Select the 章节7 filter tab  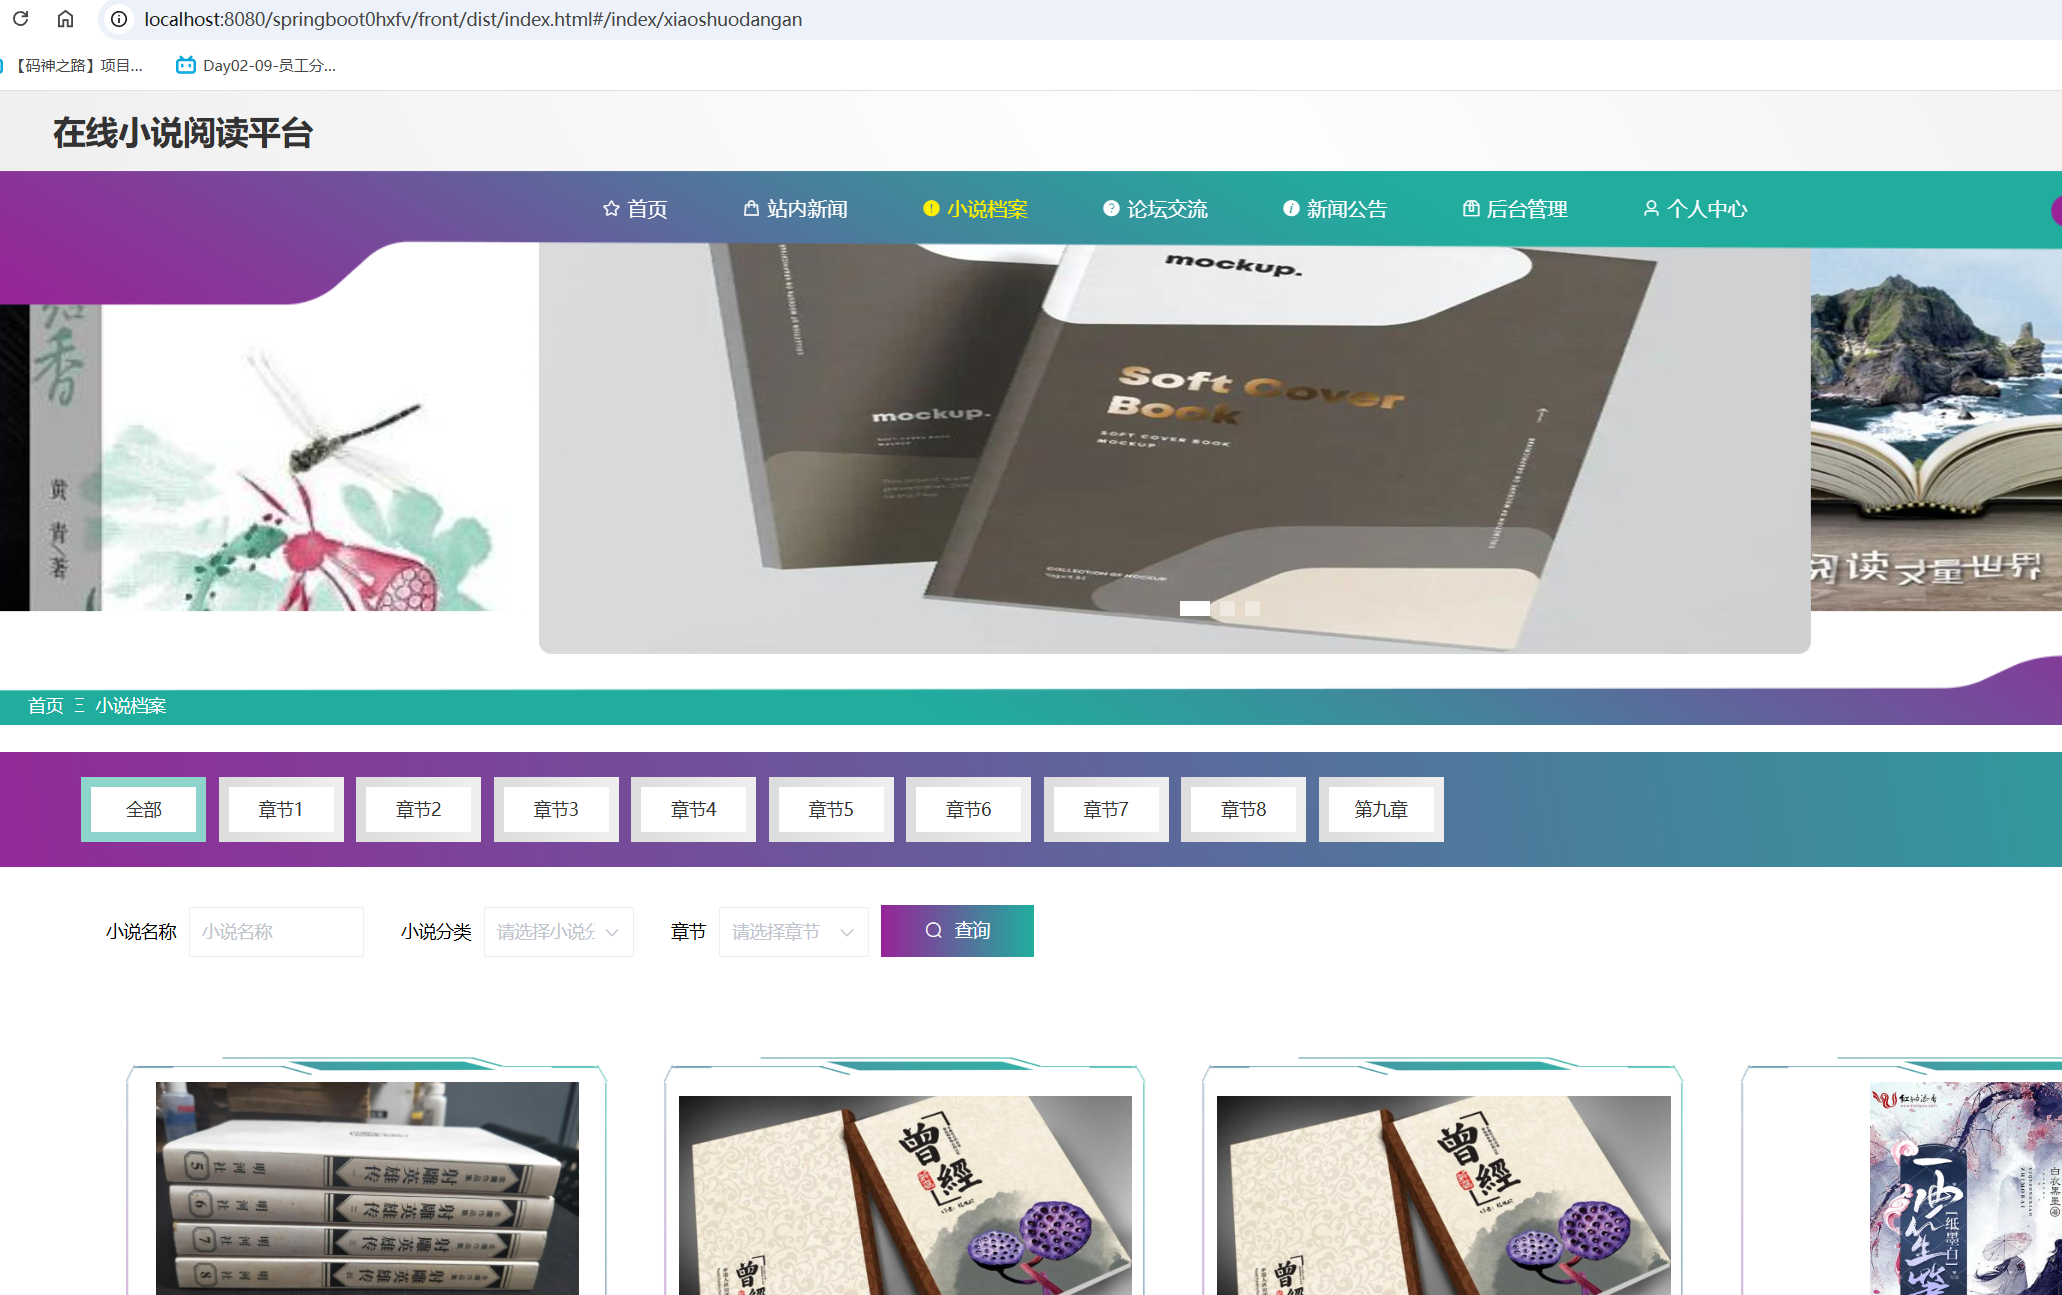click(1106, 809)
